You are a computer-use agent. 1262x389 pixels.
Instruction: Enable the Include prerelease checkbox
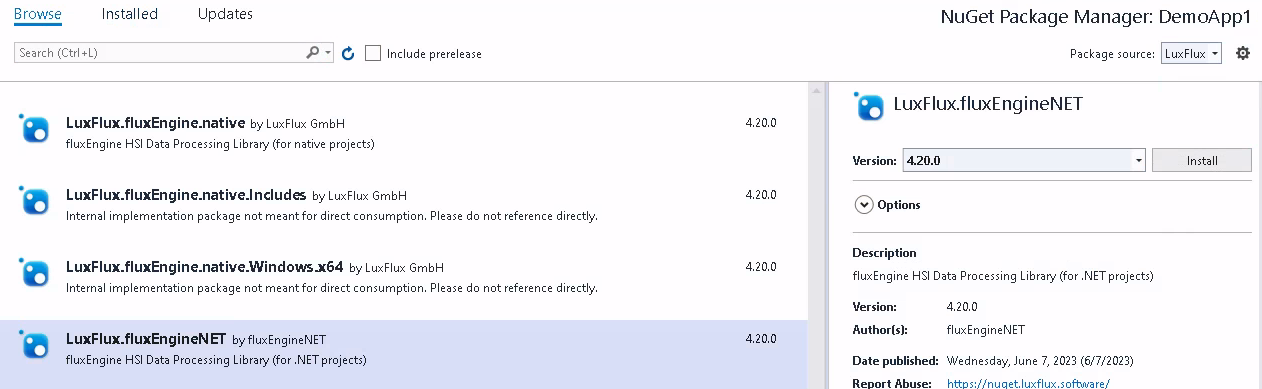(x=373, y=53)
